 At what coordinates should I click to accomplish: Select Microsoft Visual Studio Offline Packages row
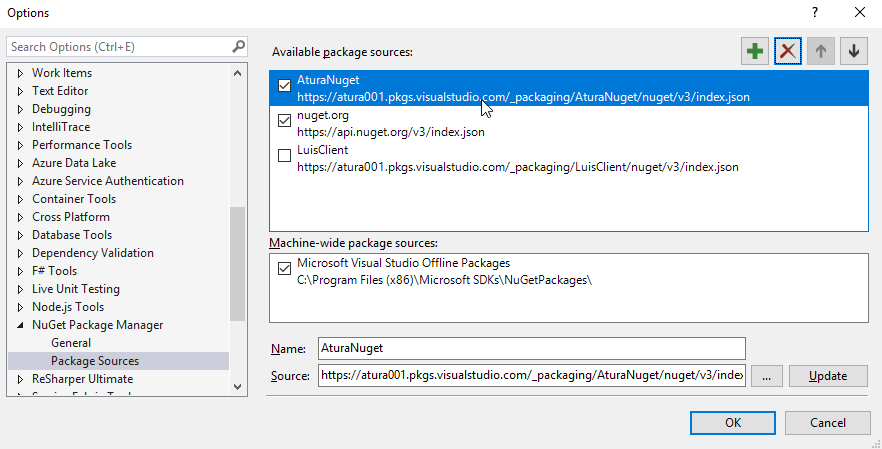click(569, 271)
